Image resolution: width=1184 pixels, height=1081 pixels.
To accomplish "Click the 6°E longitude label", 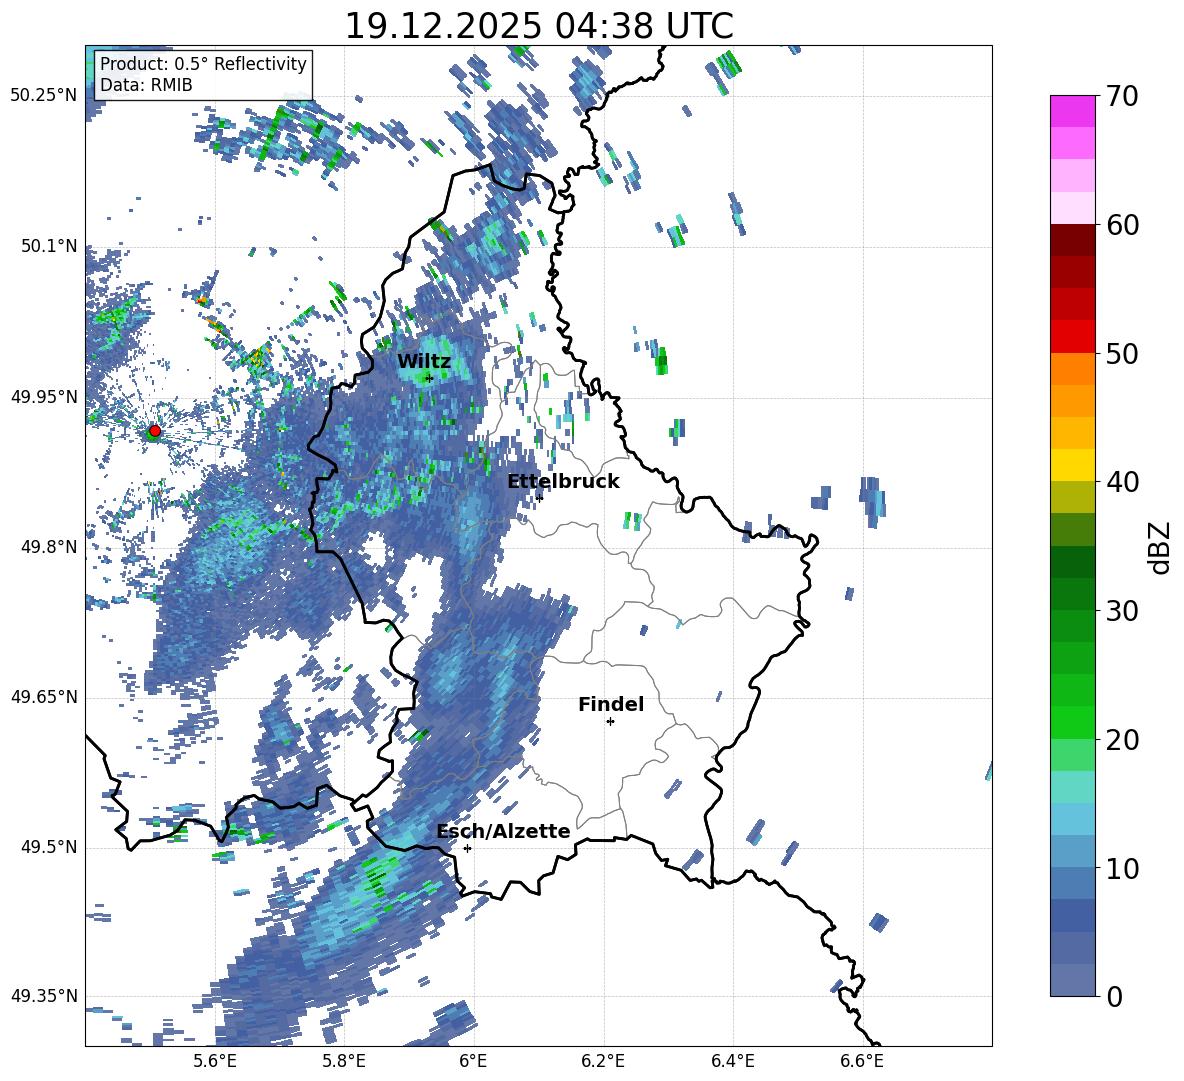I will pos(473,1061).
